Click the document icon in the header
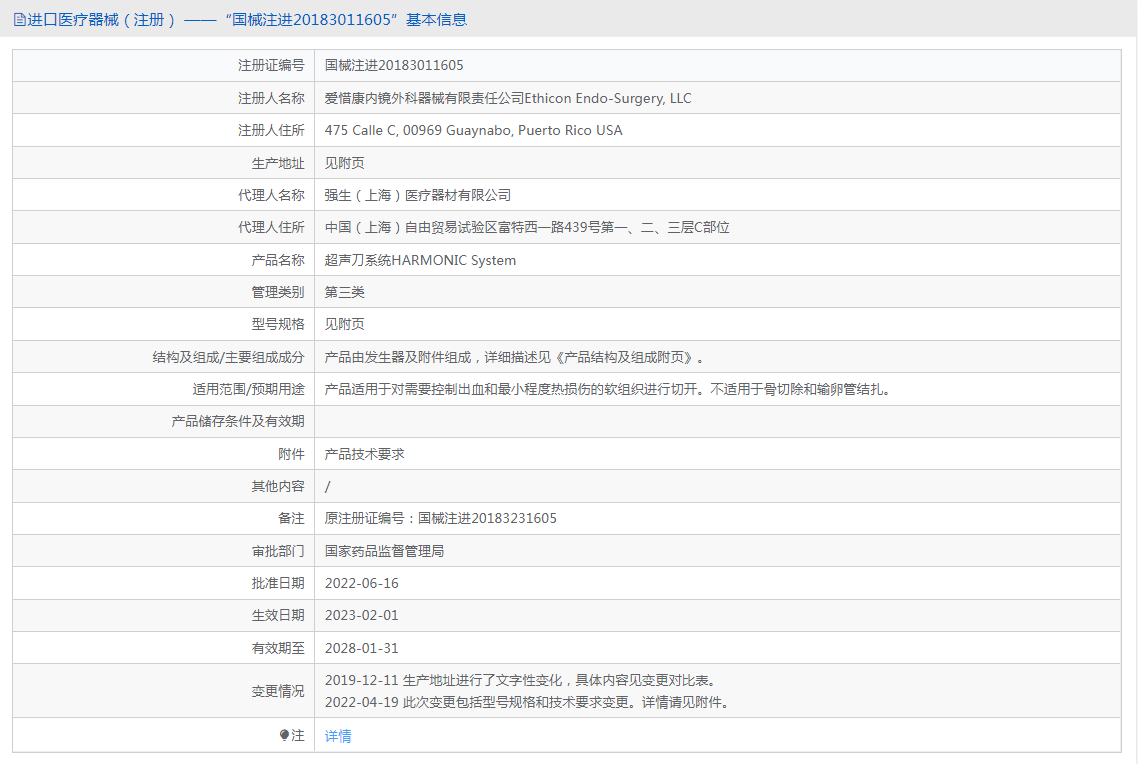The image size is (1138, 764). point(20,20)
